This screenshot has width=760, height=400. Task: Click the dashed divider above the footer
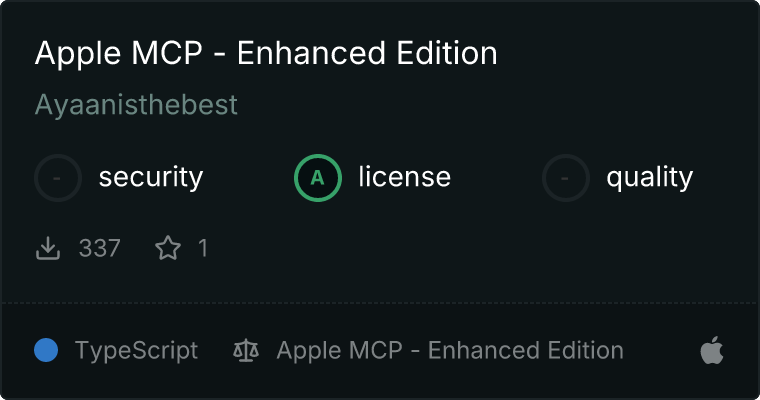pos(380,303)
